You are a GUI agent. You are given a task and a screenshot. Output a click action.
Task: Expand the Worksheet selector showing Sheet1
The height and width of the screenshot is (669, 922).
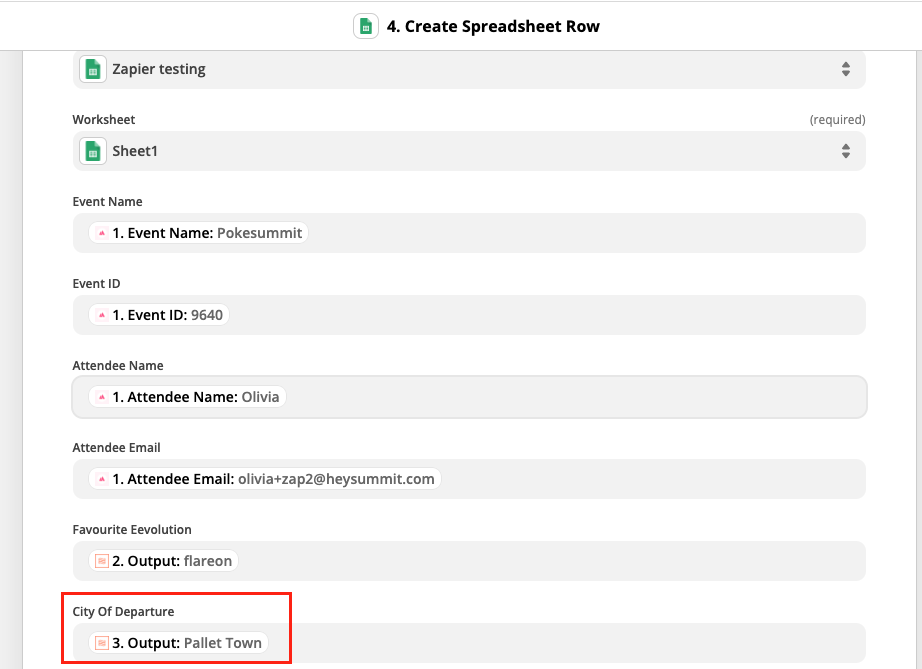pos(469,151)
